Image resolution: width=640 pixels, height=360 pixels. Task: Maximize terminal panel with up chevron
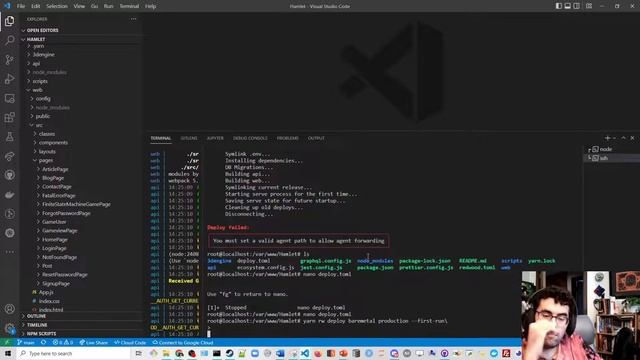coord(623,138)
